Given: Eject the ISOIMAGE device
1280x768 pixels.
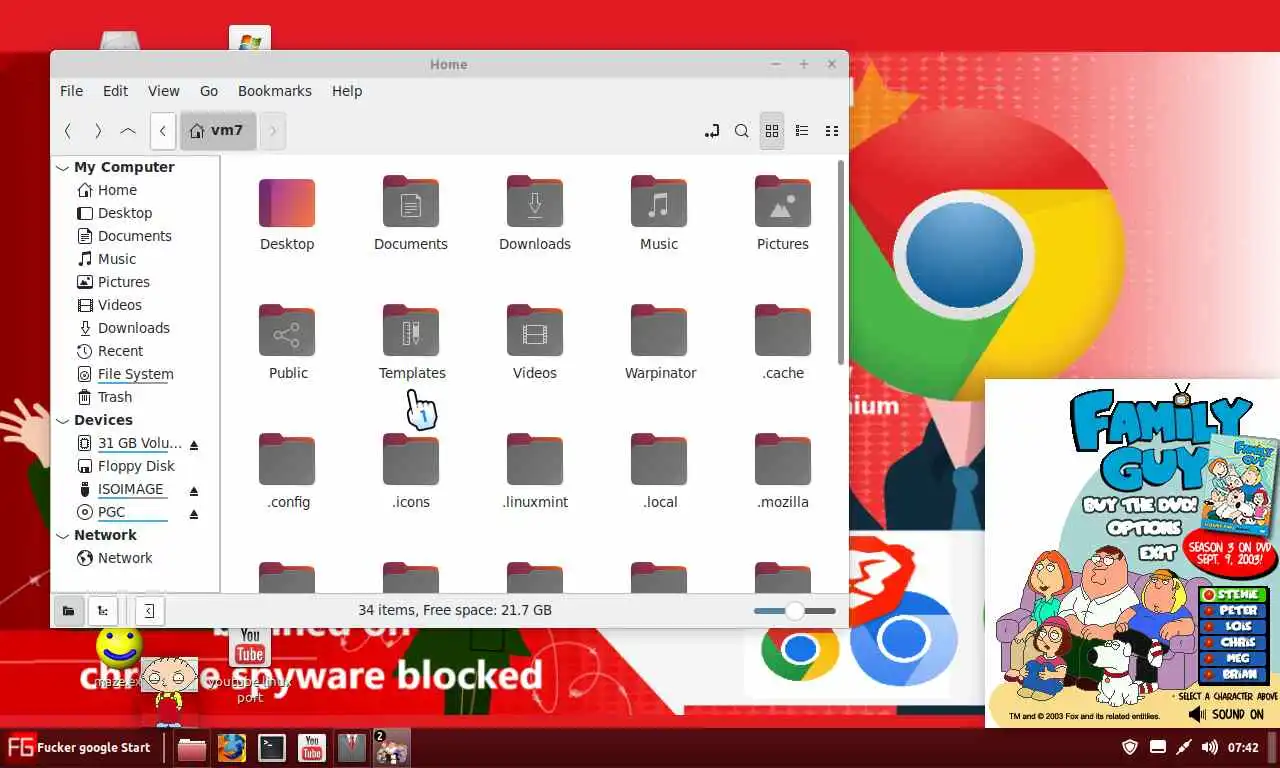Looking at the screenshot, I should (x=194, y=491).
